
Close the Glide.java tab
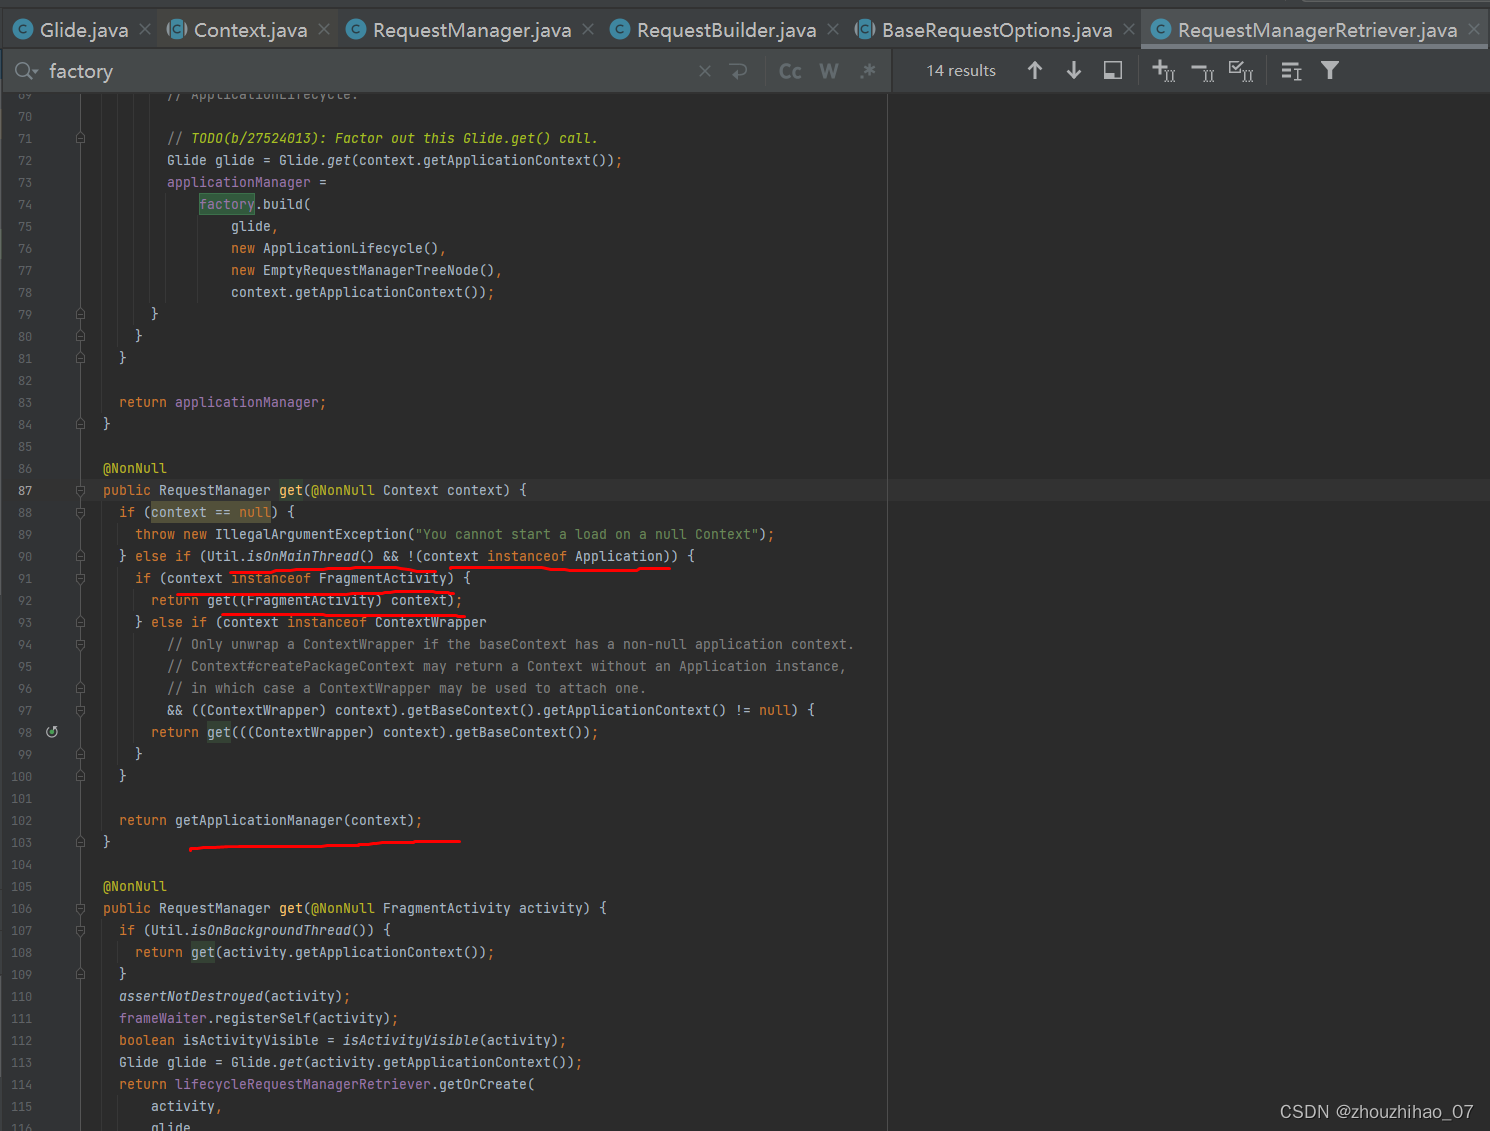(x=145, y=30)
